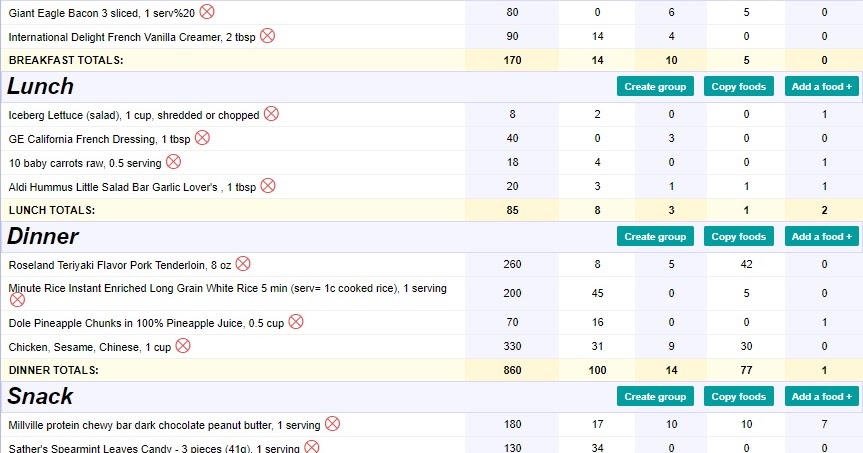Open Giant Eagle Bacon 3 sliced food item
Viewport: 863px width, 453px height.
[x=102, y=13]
